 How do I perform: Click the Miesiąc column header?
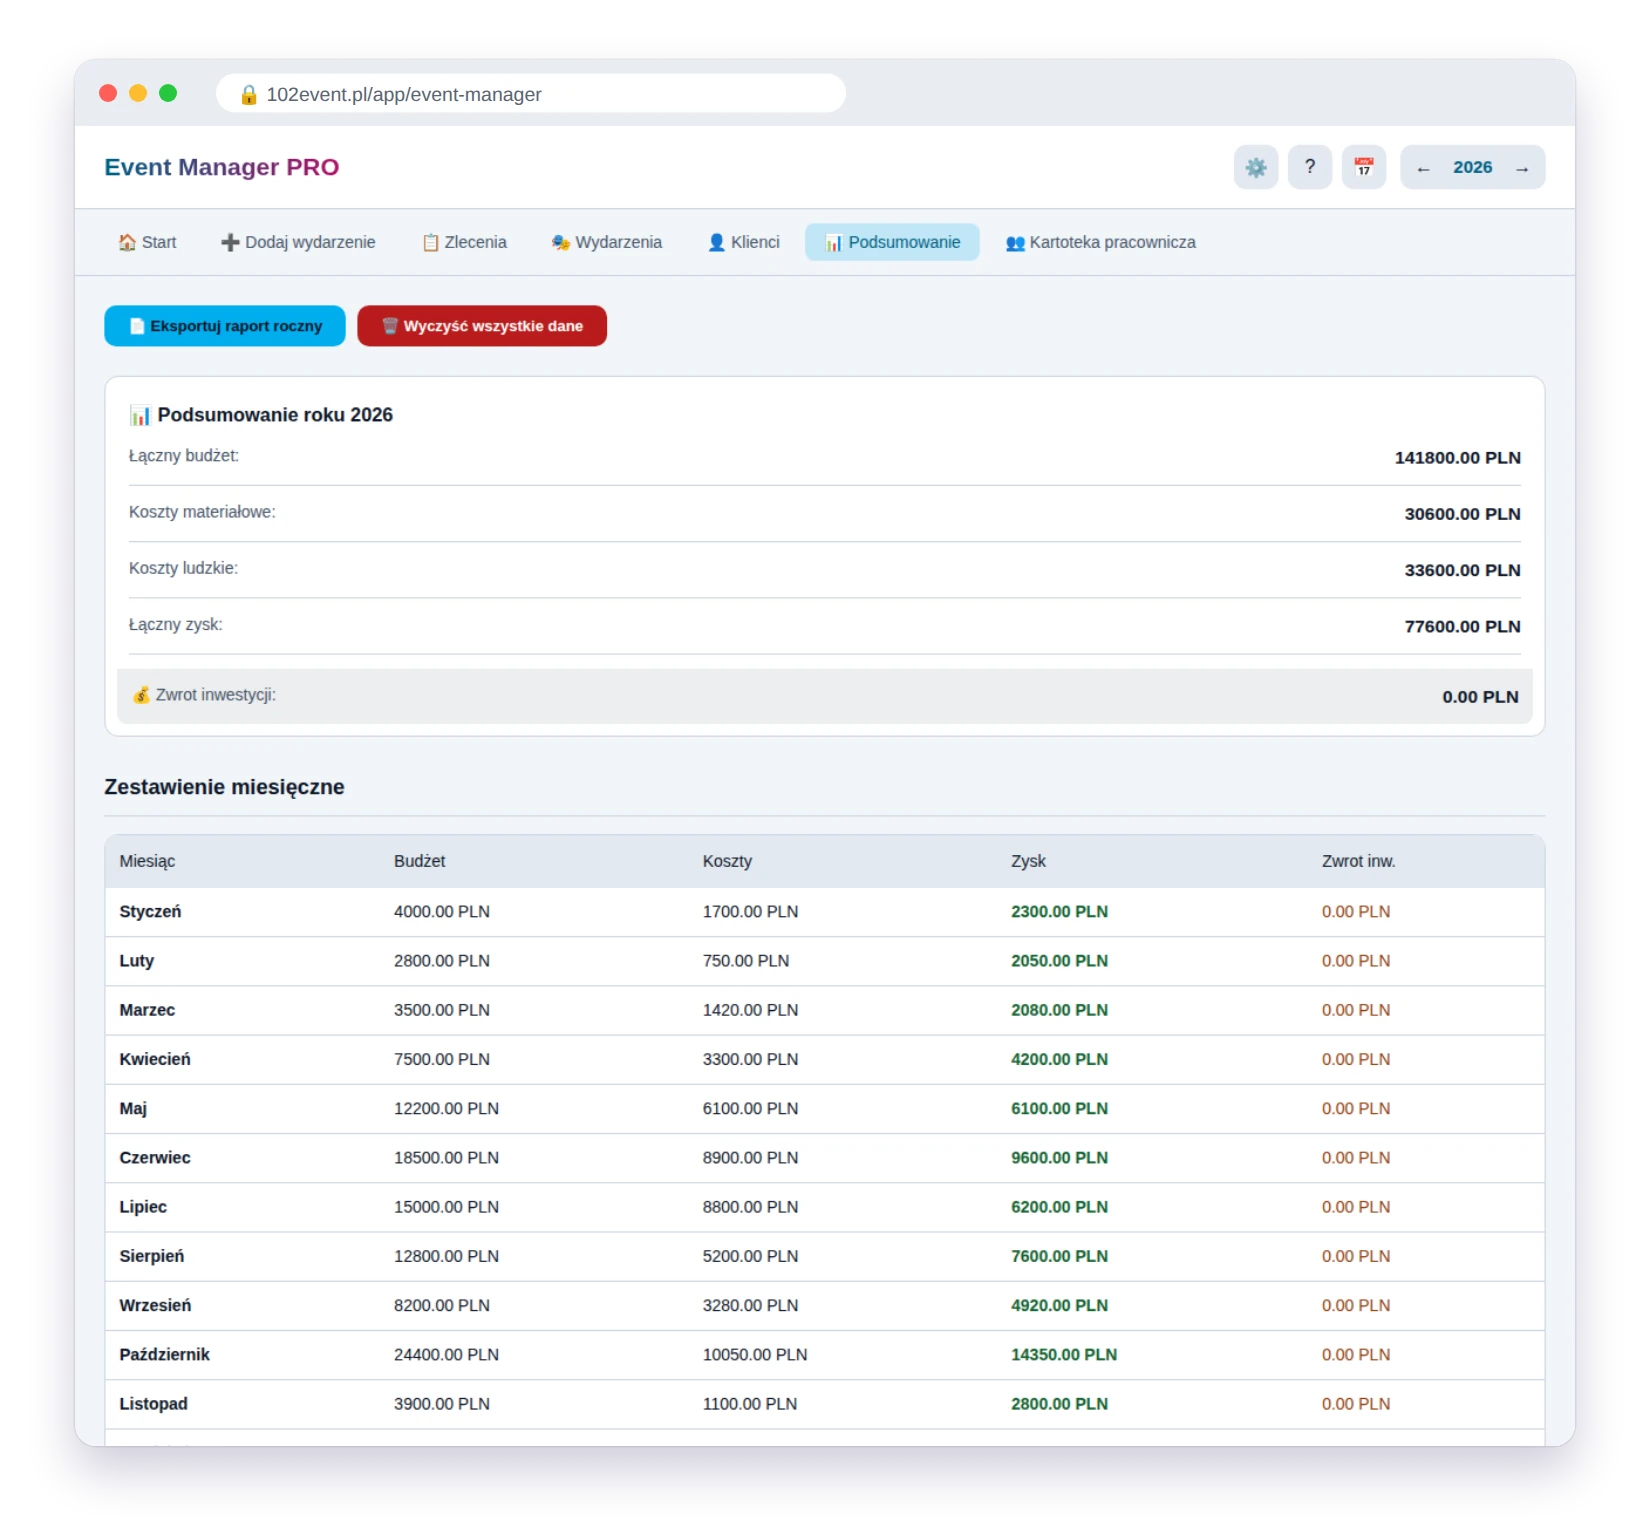(x=147, y=861)
